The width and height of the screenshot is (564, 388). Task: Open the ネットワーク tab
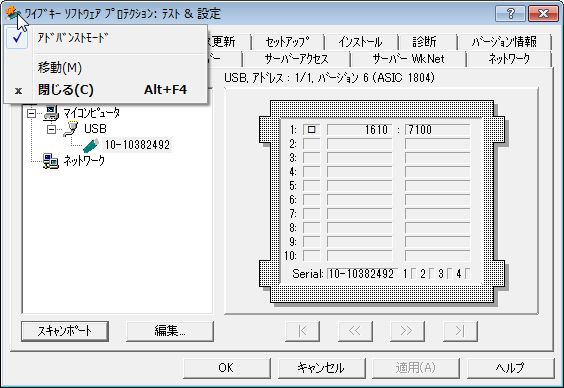[x=509, y=59]
